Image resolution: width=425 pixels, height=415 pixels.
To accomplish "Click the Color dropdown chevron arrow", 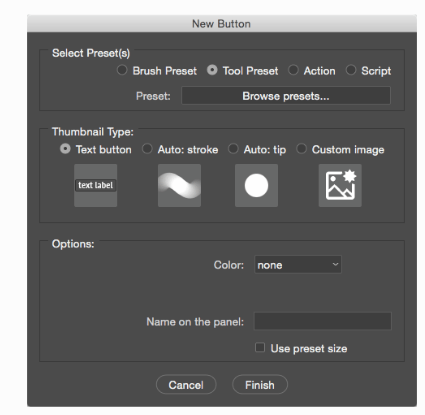I will [335, 264].
